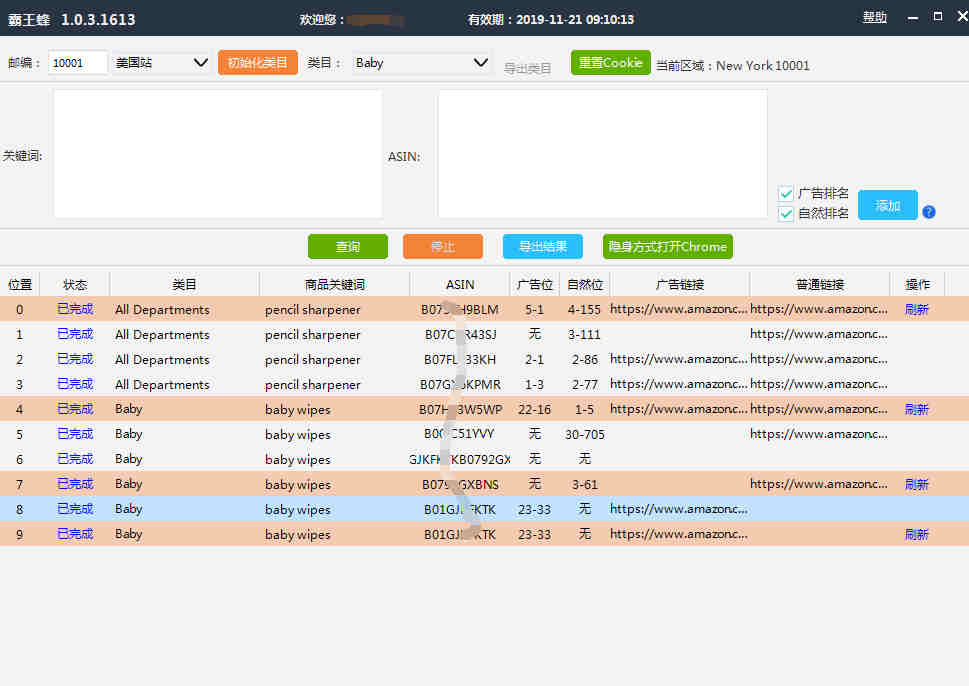Select the 'Baby' category cell in row 7
Screen dimensions: 969x686
click(x=129, y=484)
